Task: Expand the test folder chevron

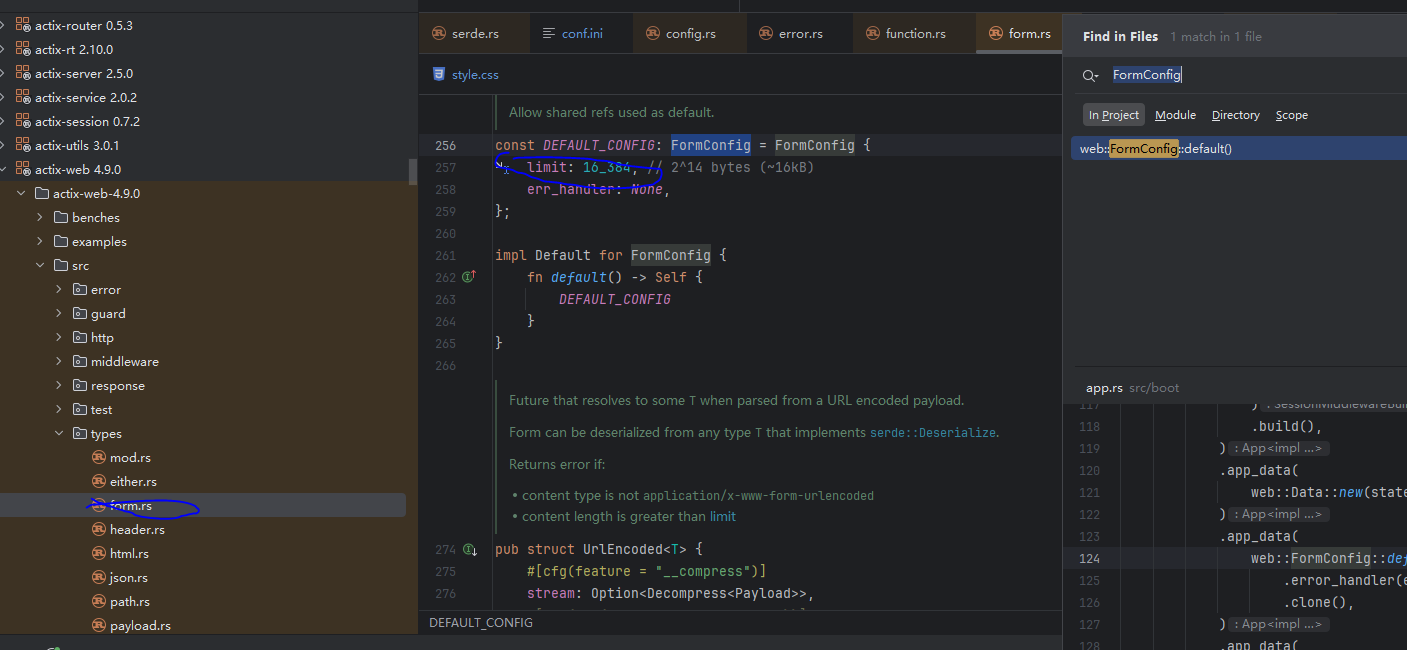Action: pyautogui.click(x=59, y=409)
